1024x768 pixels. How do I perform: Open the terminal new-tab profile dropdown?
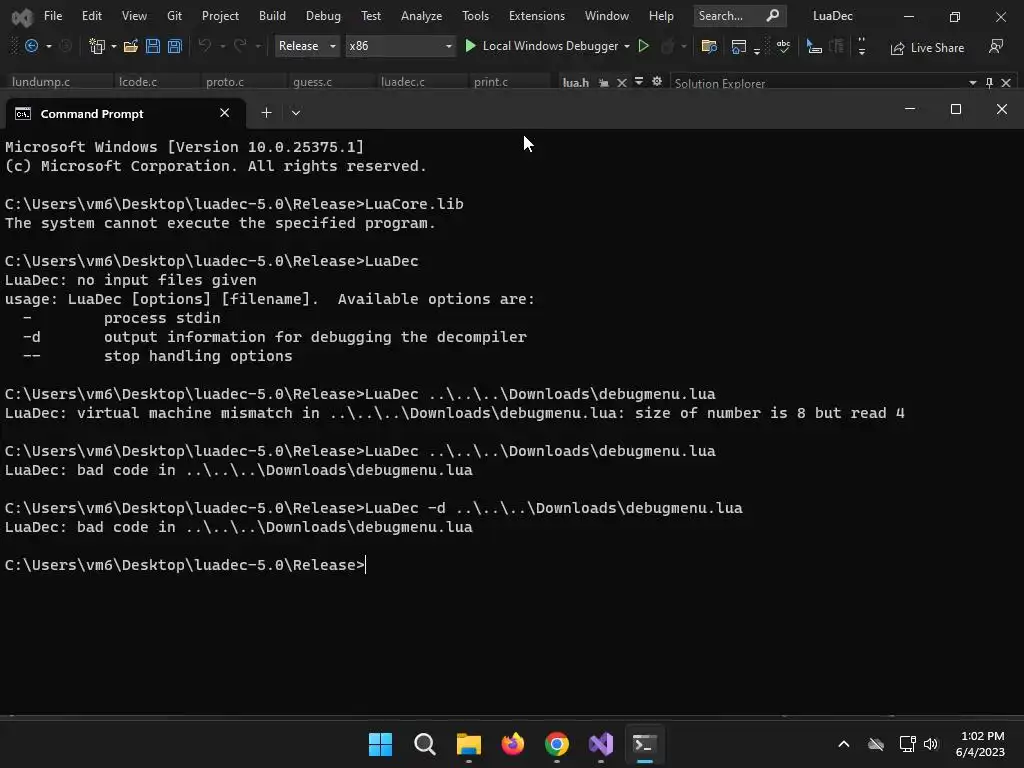pos(296,113)
